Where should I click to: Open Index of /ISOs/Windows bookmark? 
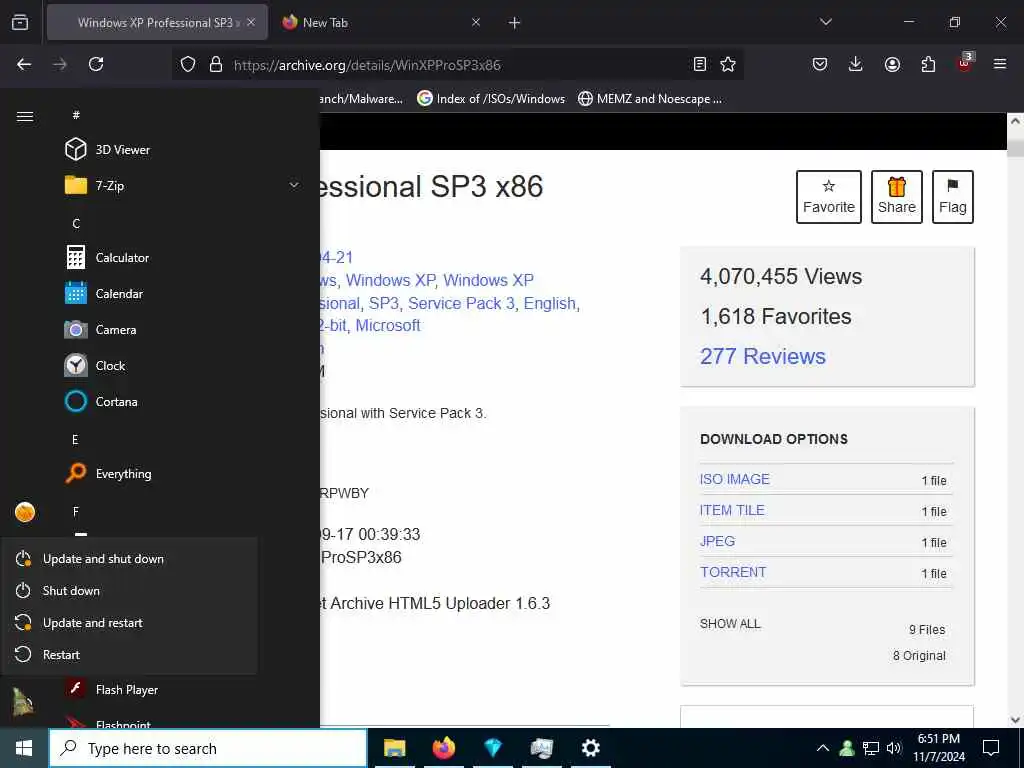[491, 99]
